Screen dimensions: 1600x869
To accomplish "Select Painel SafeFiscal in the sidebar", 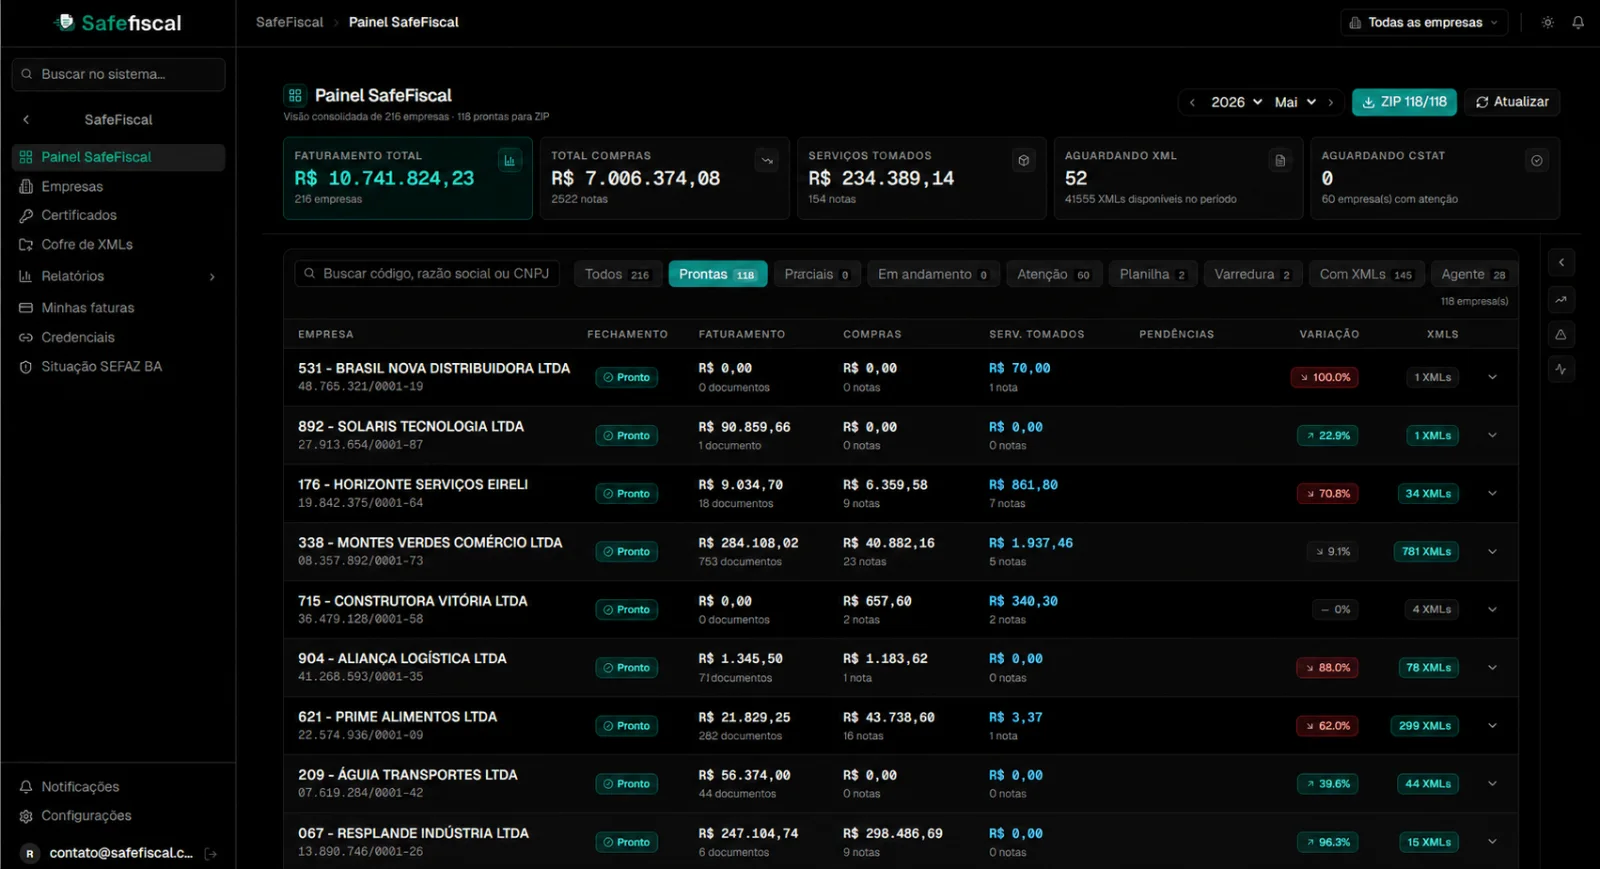I will tap(118, 157).
